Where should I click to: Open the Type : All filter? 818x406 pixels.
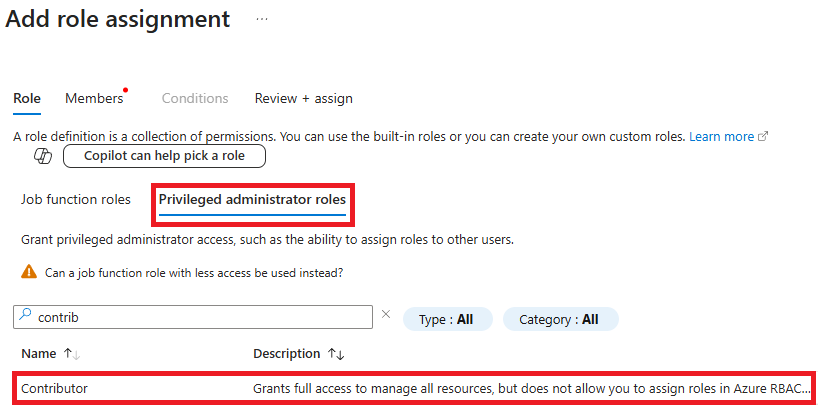pos(448,319)
